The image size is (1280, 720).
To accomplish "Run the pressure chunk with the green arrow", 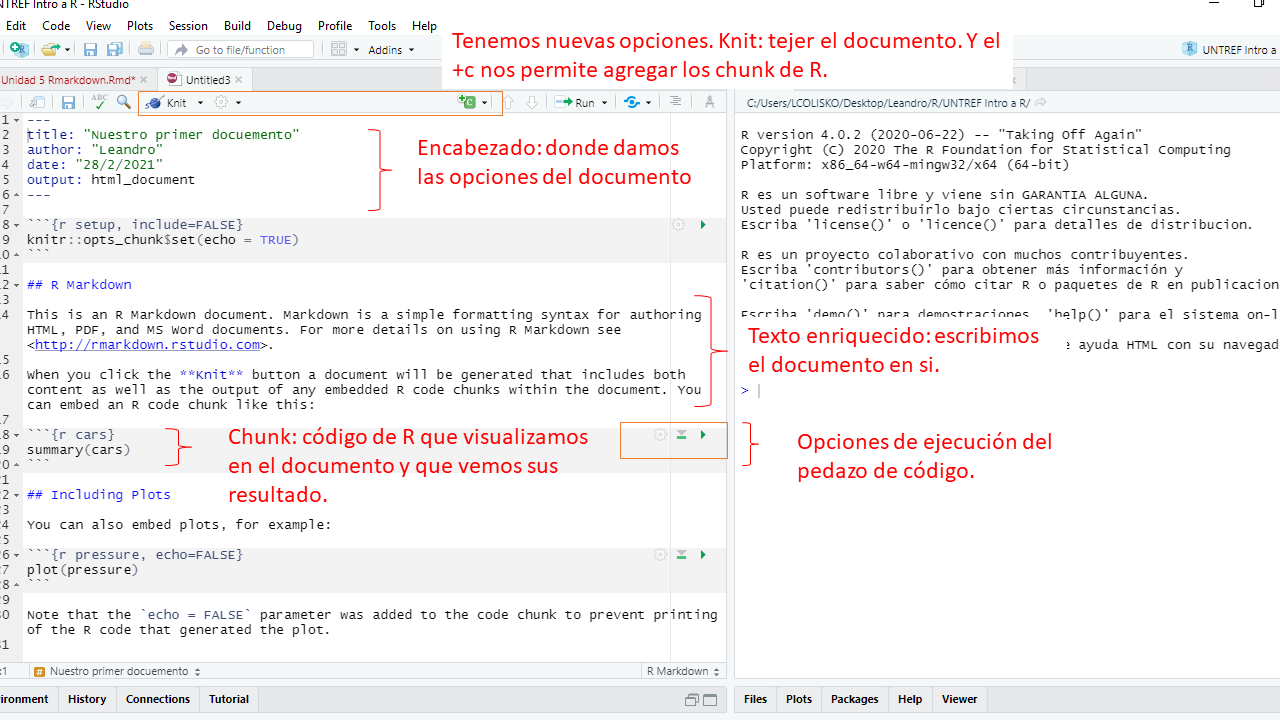I will pos(703,555).
